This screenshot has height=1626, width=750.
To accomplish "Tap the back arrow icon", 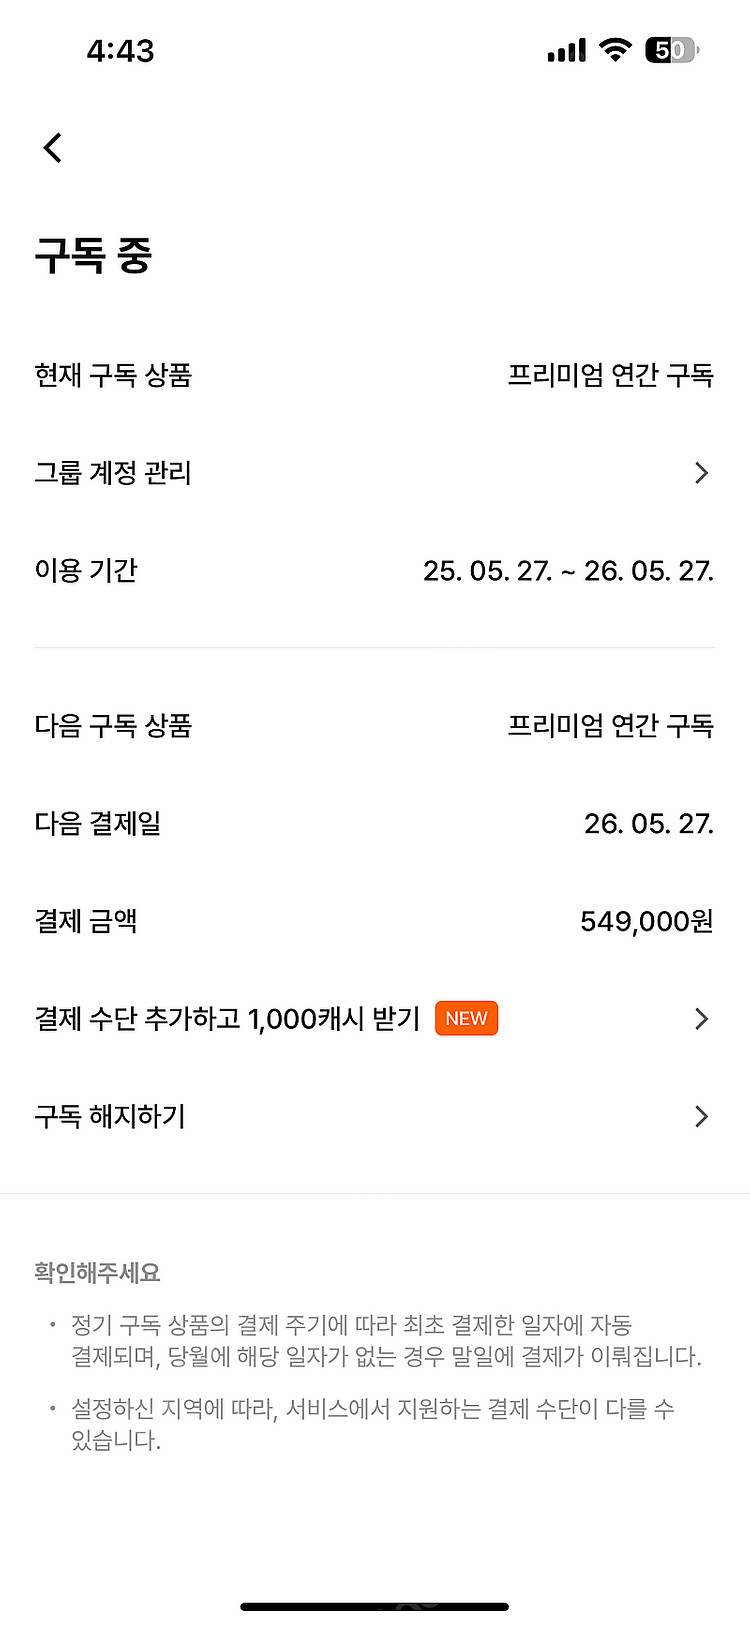I will 53,148.
